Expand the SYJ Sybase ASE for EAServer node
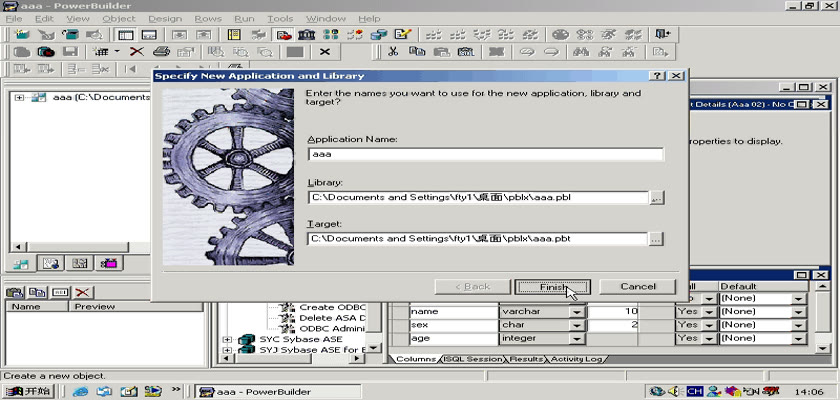Image resolution: width=840 pixels, height=400 pixels. pyautogui.click(x=227, y=350)
